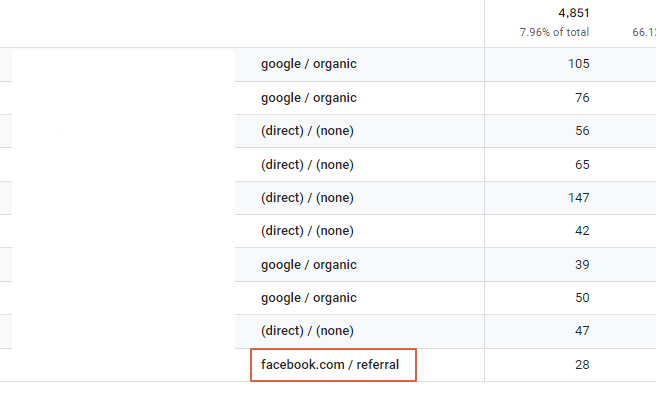Click the 4,851 total value
Image resolution: width=668 pixels, height=396 pixels.
click(573, 13)
